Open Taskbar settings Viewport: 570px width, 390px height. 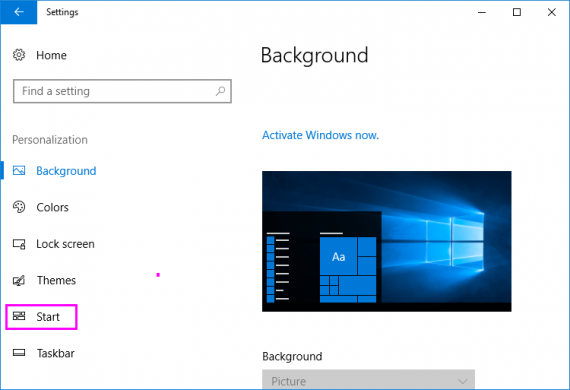[56, 353]
